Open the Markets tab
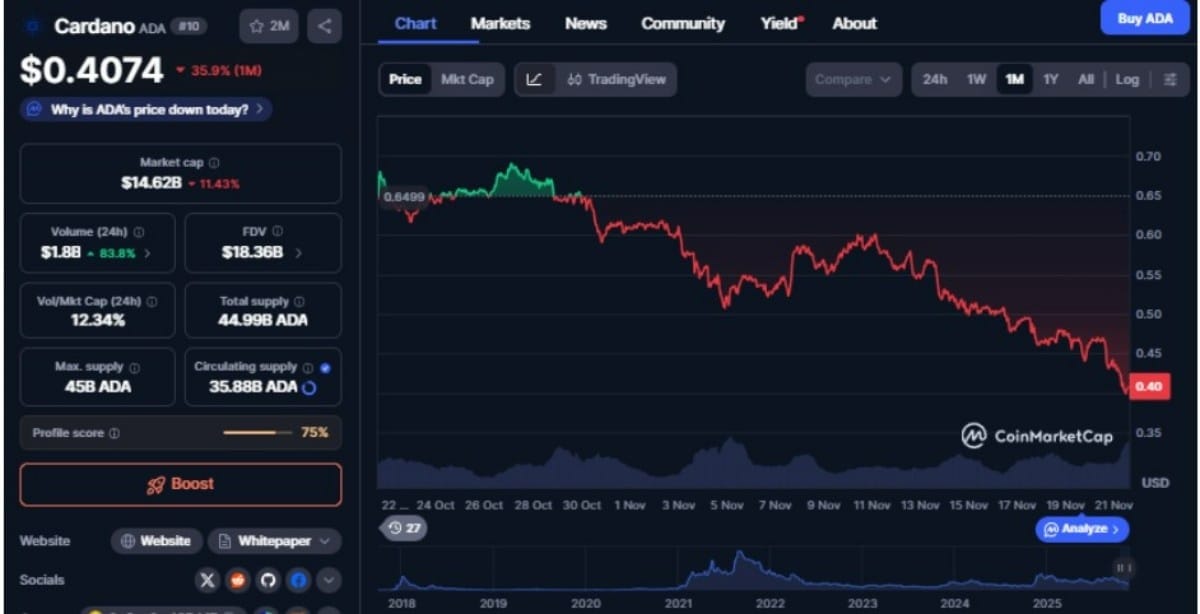Image resolution: width=1200 pixels, height=614 pixels. pyautogui.click(x=500, y=23)
